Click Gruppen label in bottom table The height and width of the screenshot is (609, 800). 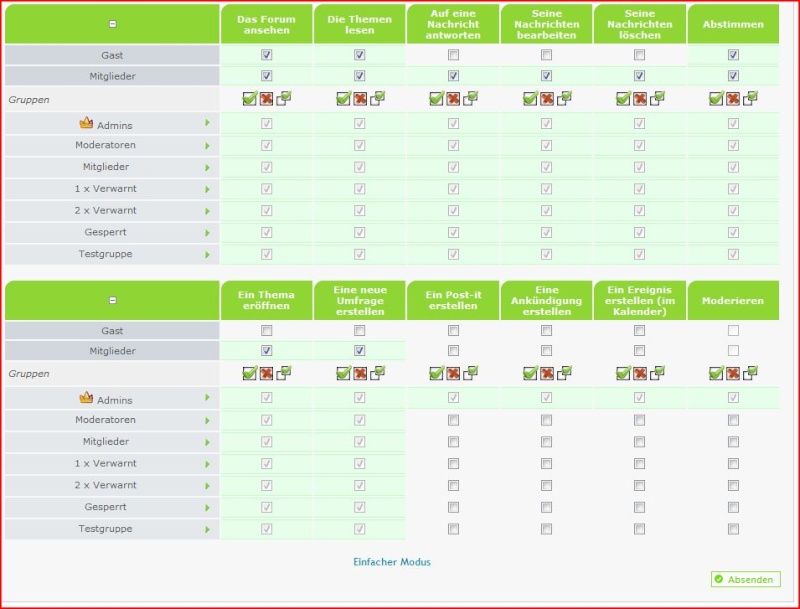point(29,373)
